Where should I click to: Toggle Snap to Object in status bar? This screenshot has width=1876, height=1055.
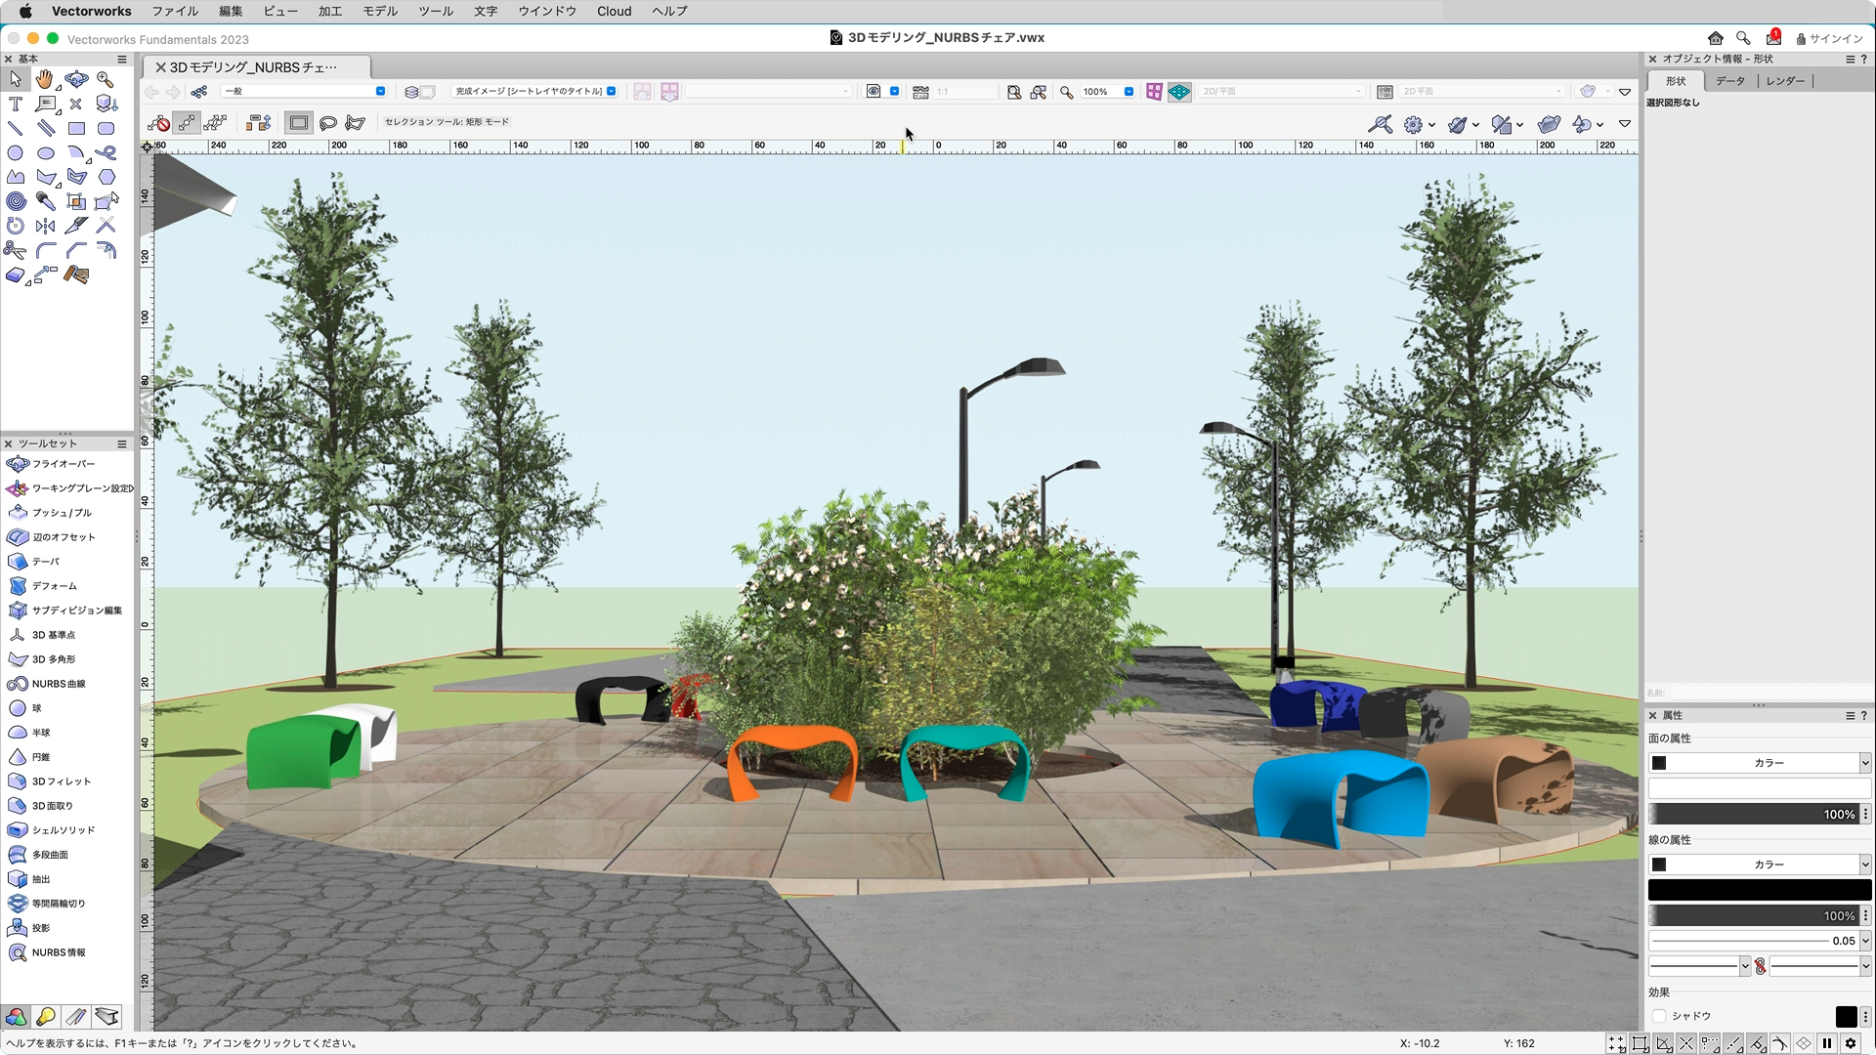(1640, 1043)
